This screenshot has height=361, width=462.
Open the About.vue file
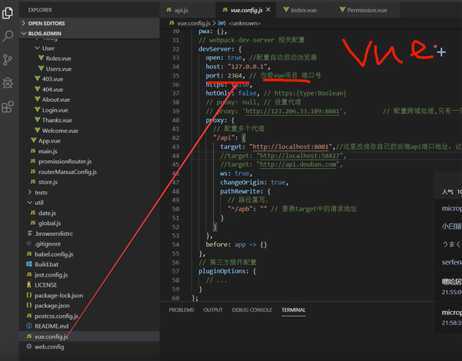[x=56, y=100]
